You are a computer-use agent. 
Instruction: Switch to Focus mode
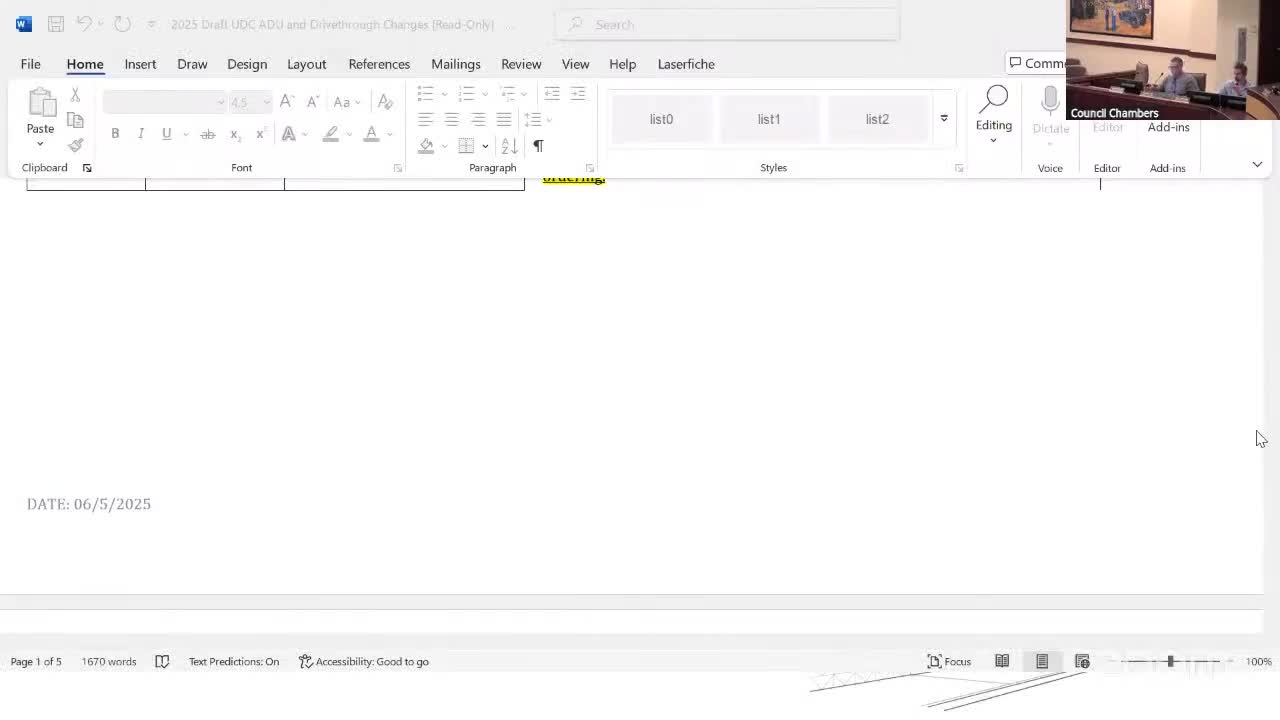point(949,661)
